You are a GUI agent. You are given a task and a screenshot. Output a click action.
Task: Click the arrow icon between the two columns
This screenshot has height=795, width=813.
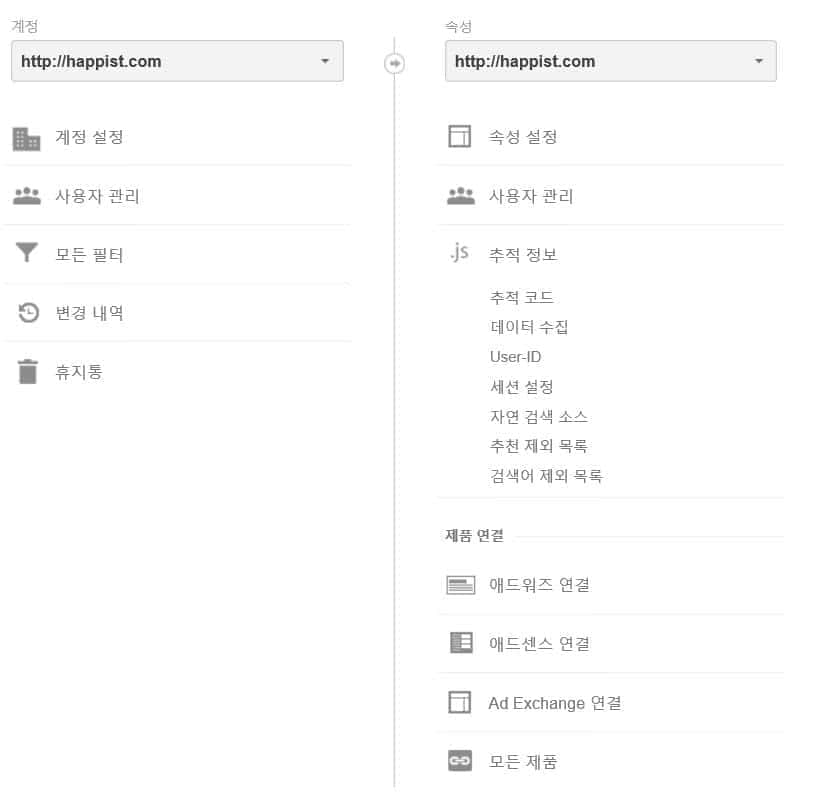click(396, 61)
